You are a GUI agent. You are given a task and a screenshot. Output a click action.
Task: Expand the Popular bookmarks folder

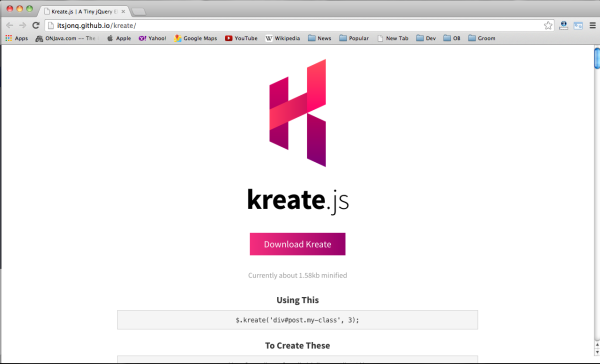tap(354, 38)
